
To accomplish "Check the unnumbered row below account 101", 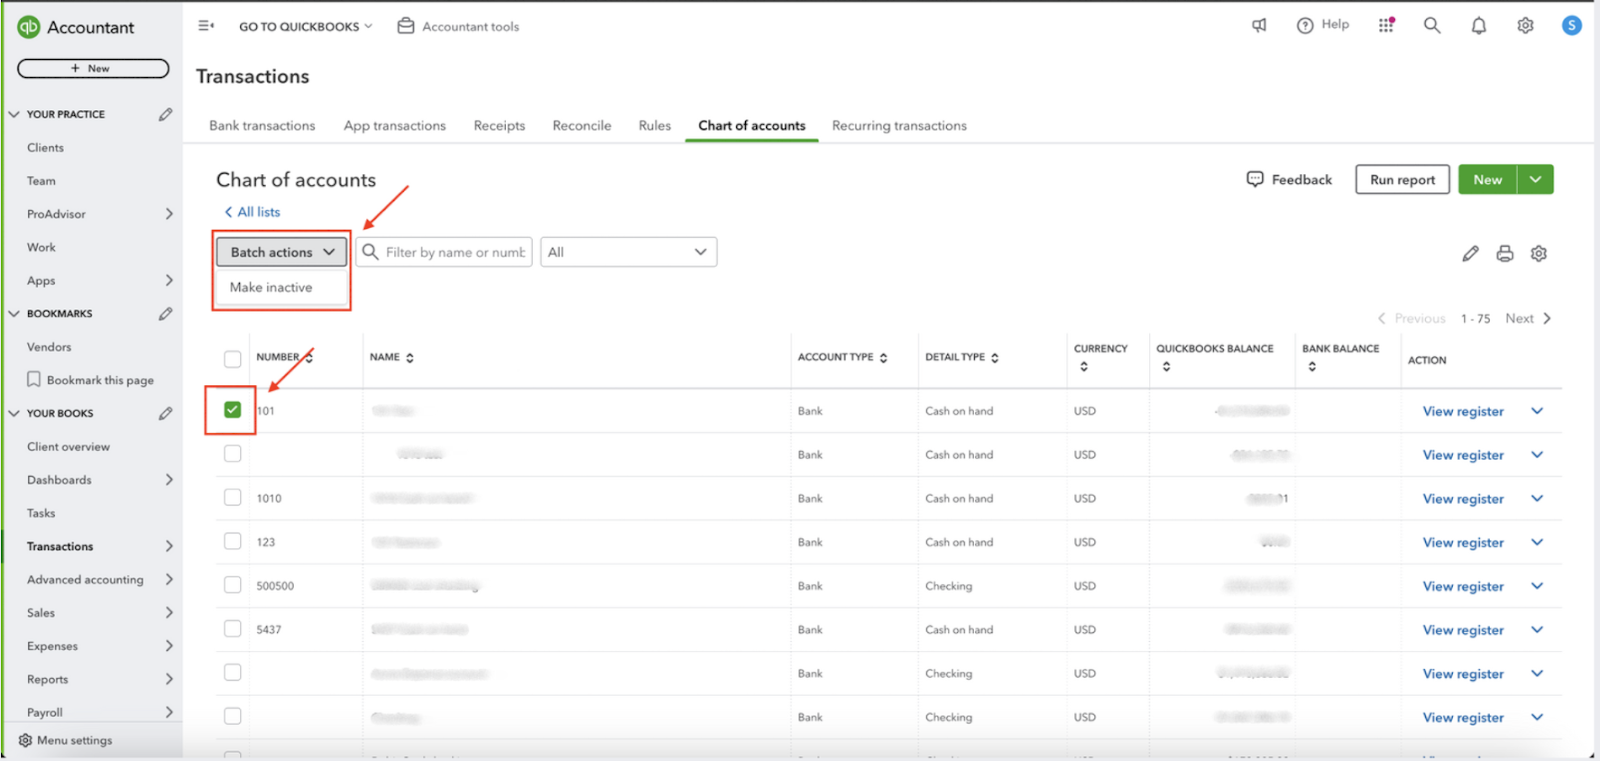I will 233,454.
